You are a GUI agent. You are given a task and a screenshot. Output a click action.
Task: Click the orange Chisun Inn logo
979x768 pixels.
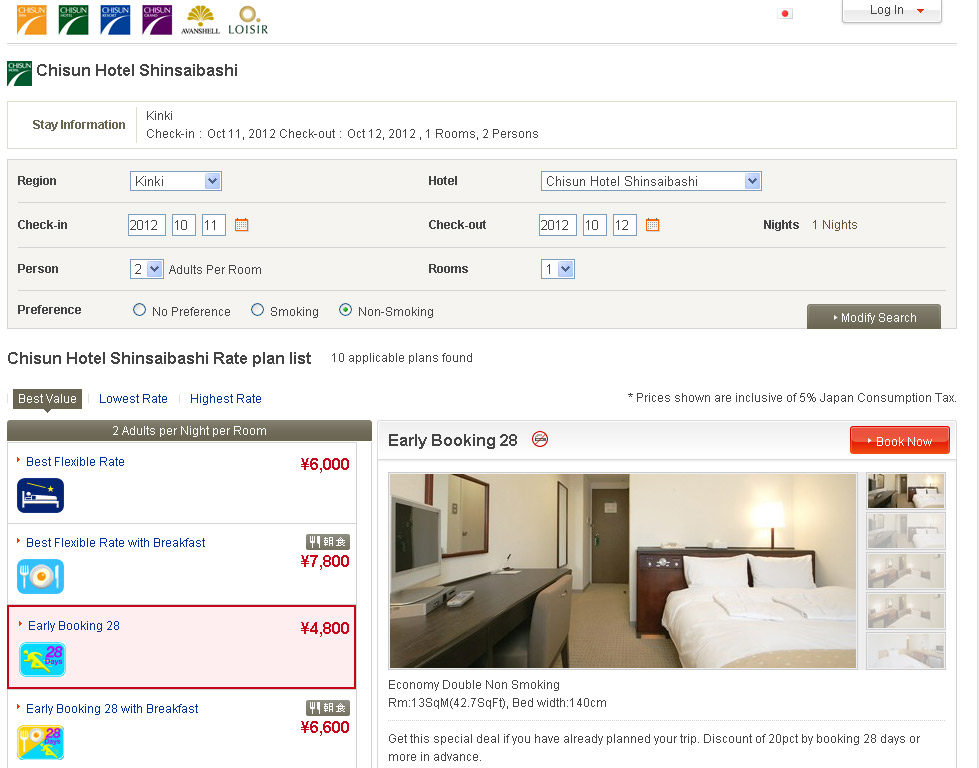(x=31, y=19)
